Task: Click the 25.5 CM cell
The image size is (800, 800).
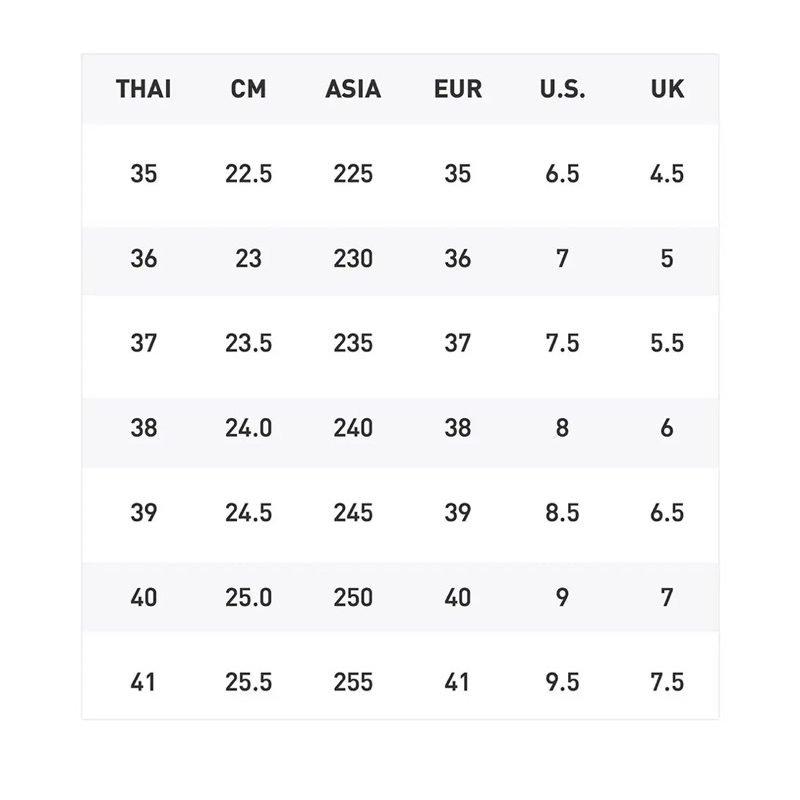Action: [x=248, y=682]
